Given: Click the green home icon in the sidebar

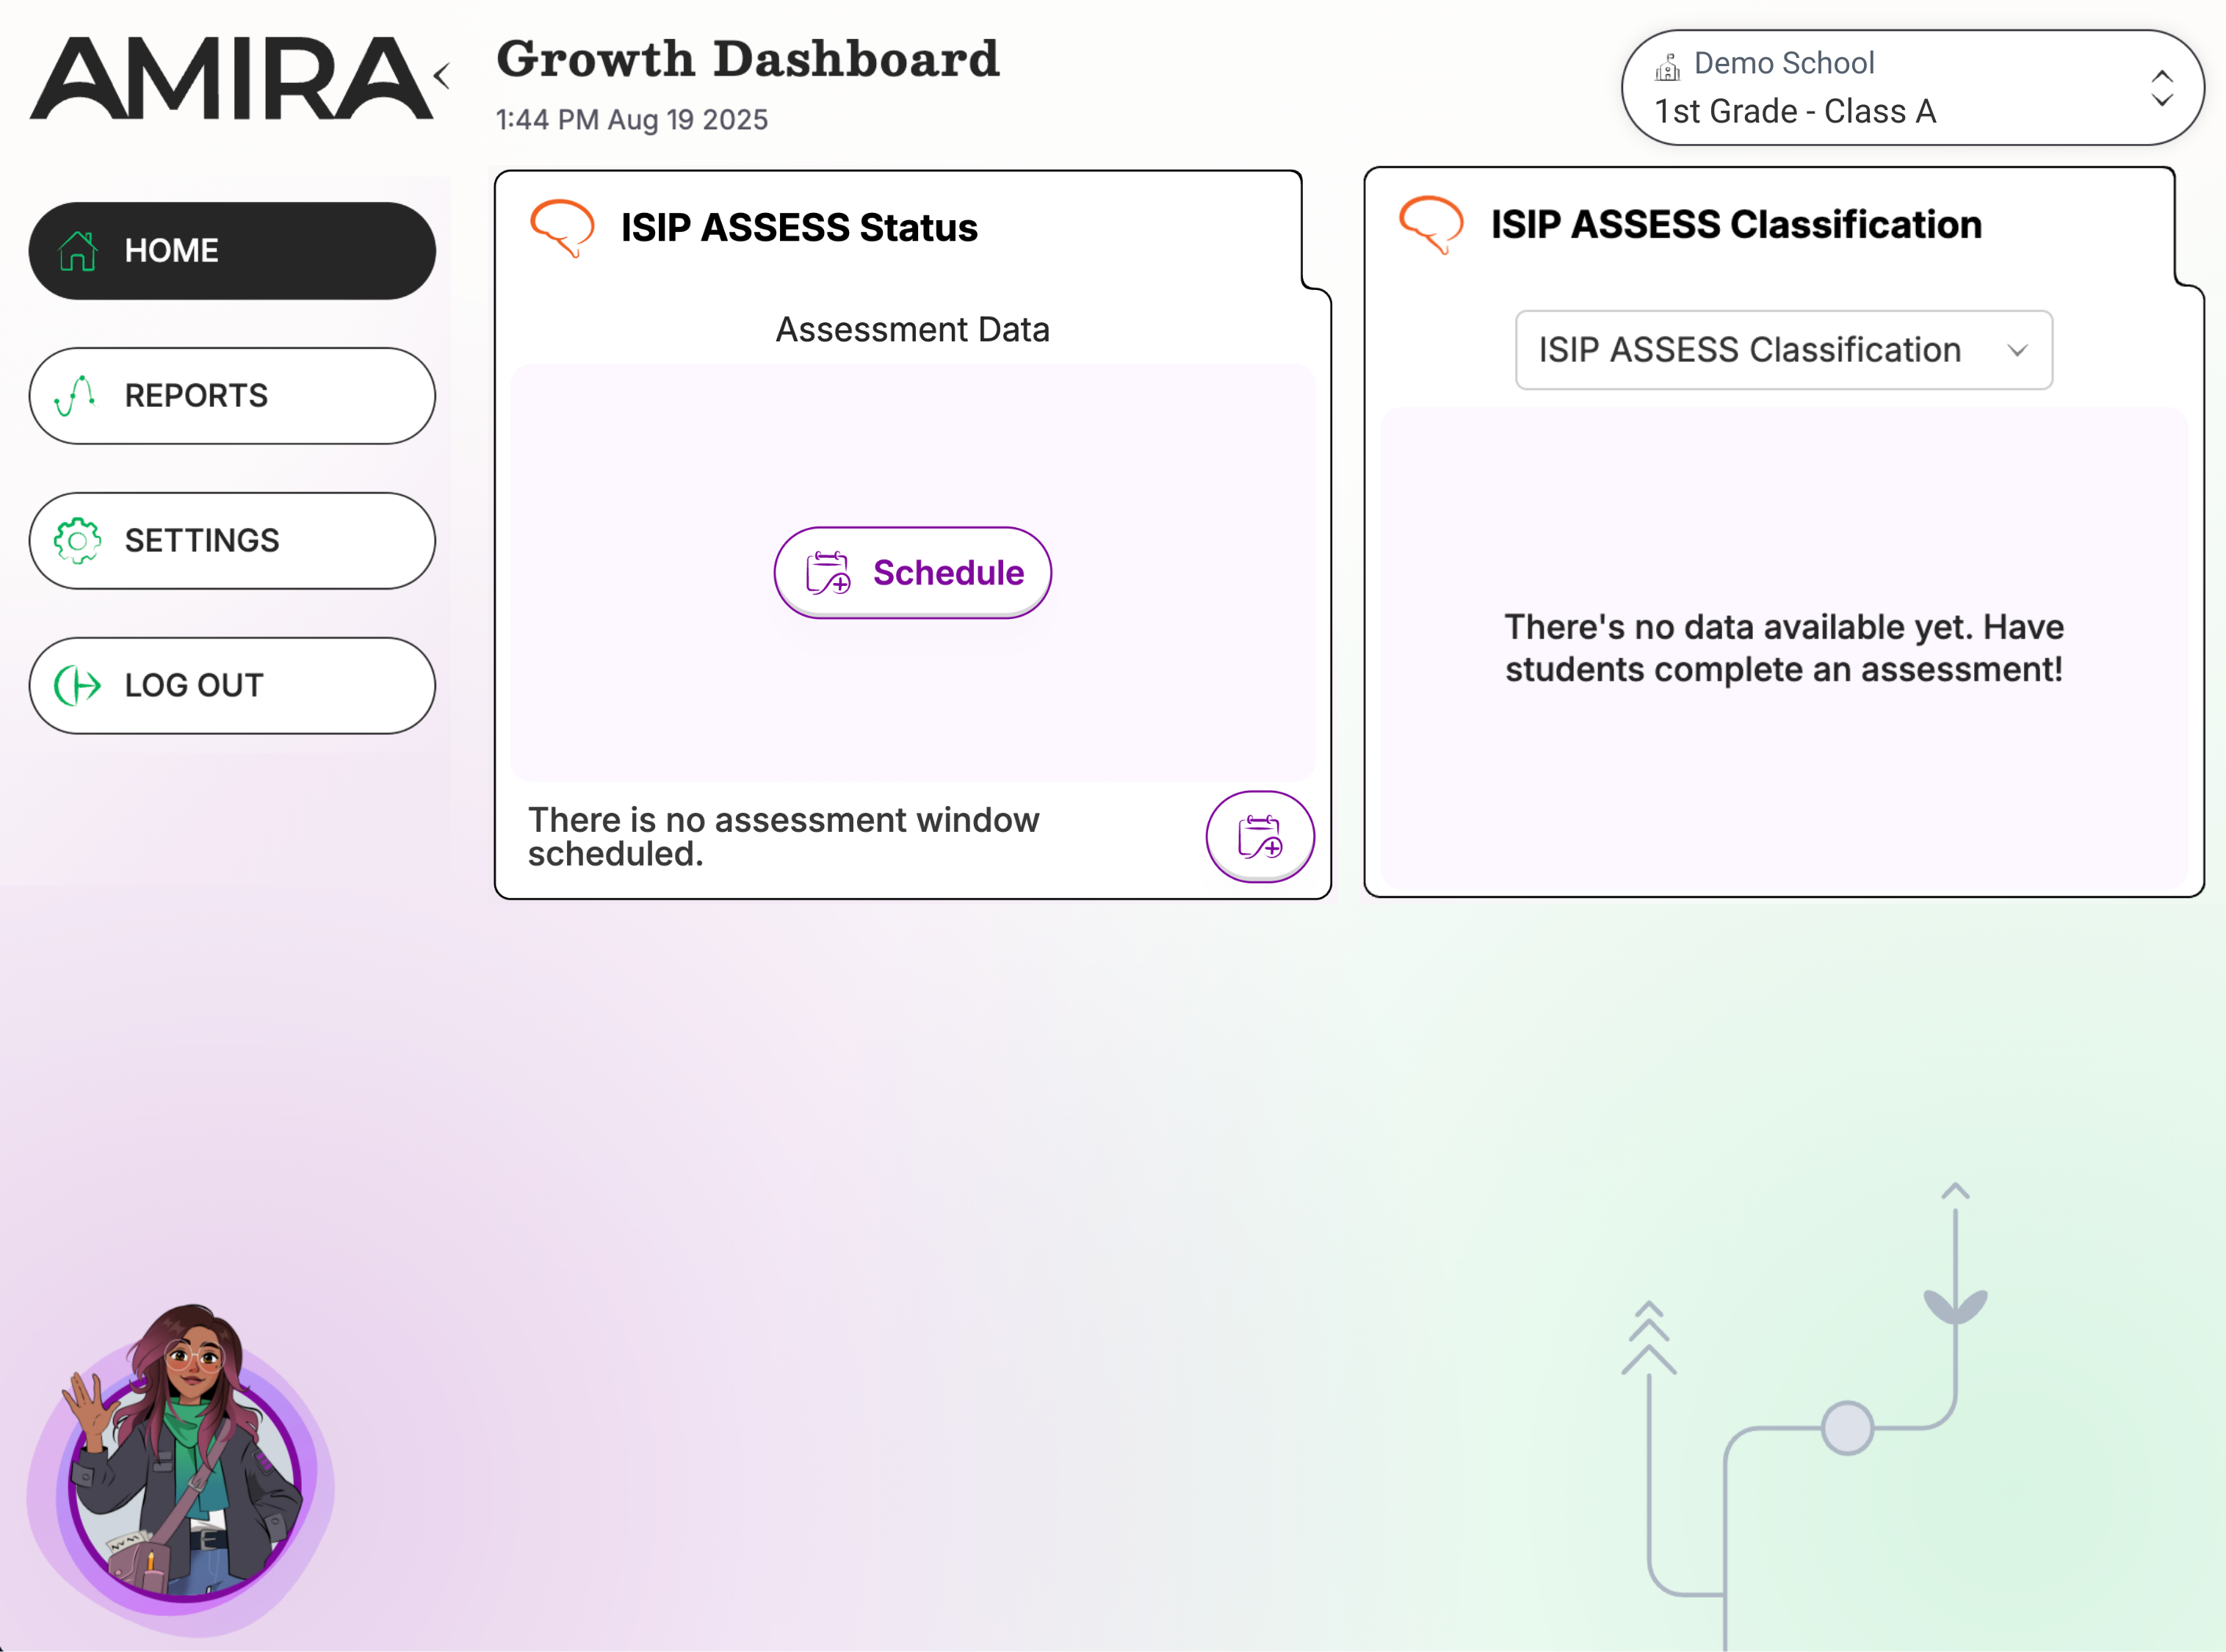Looking at the screenshot, I should coord(78,251).
